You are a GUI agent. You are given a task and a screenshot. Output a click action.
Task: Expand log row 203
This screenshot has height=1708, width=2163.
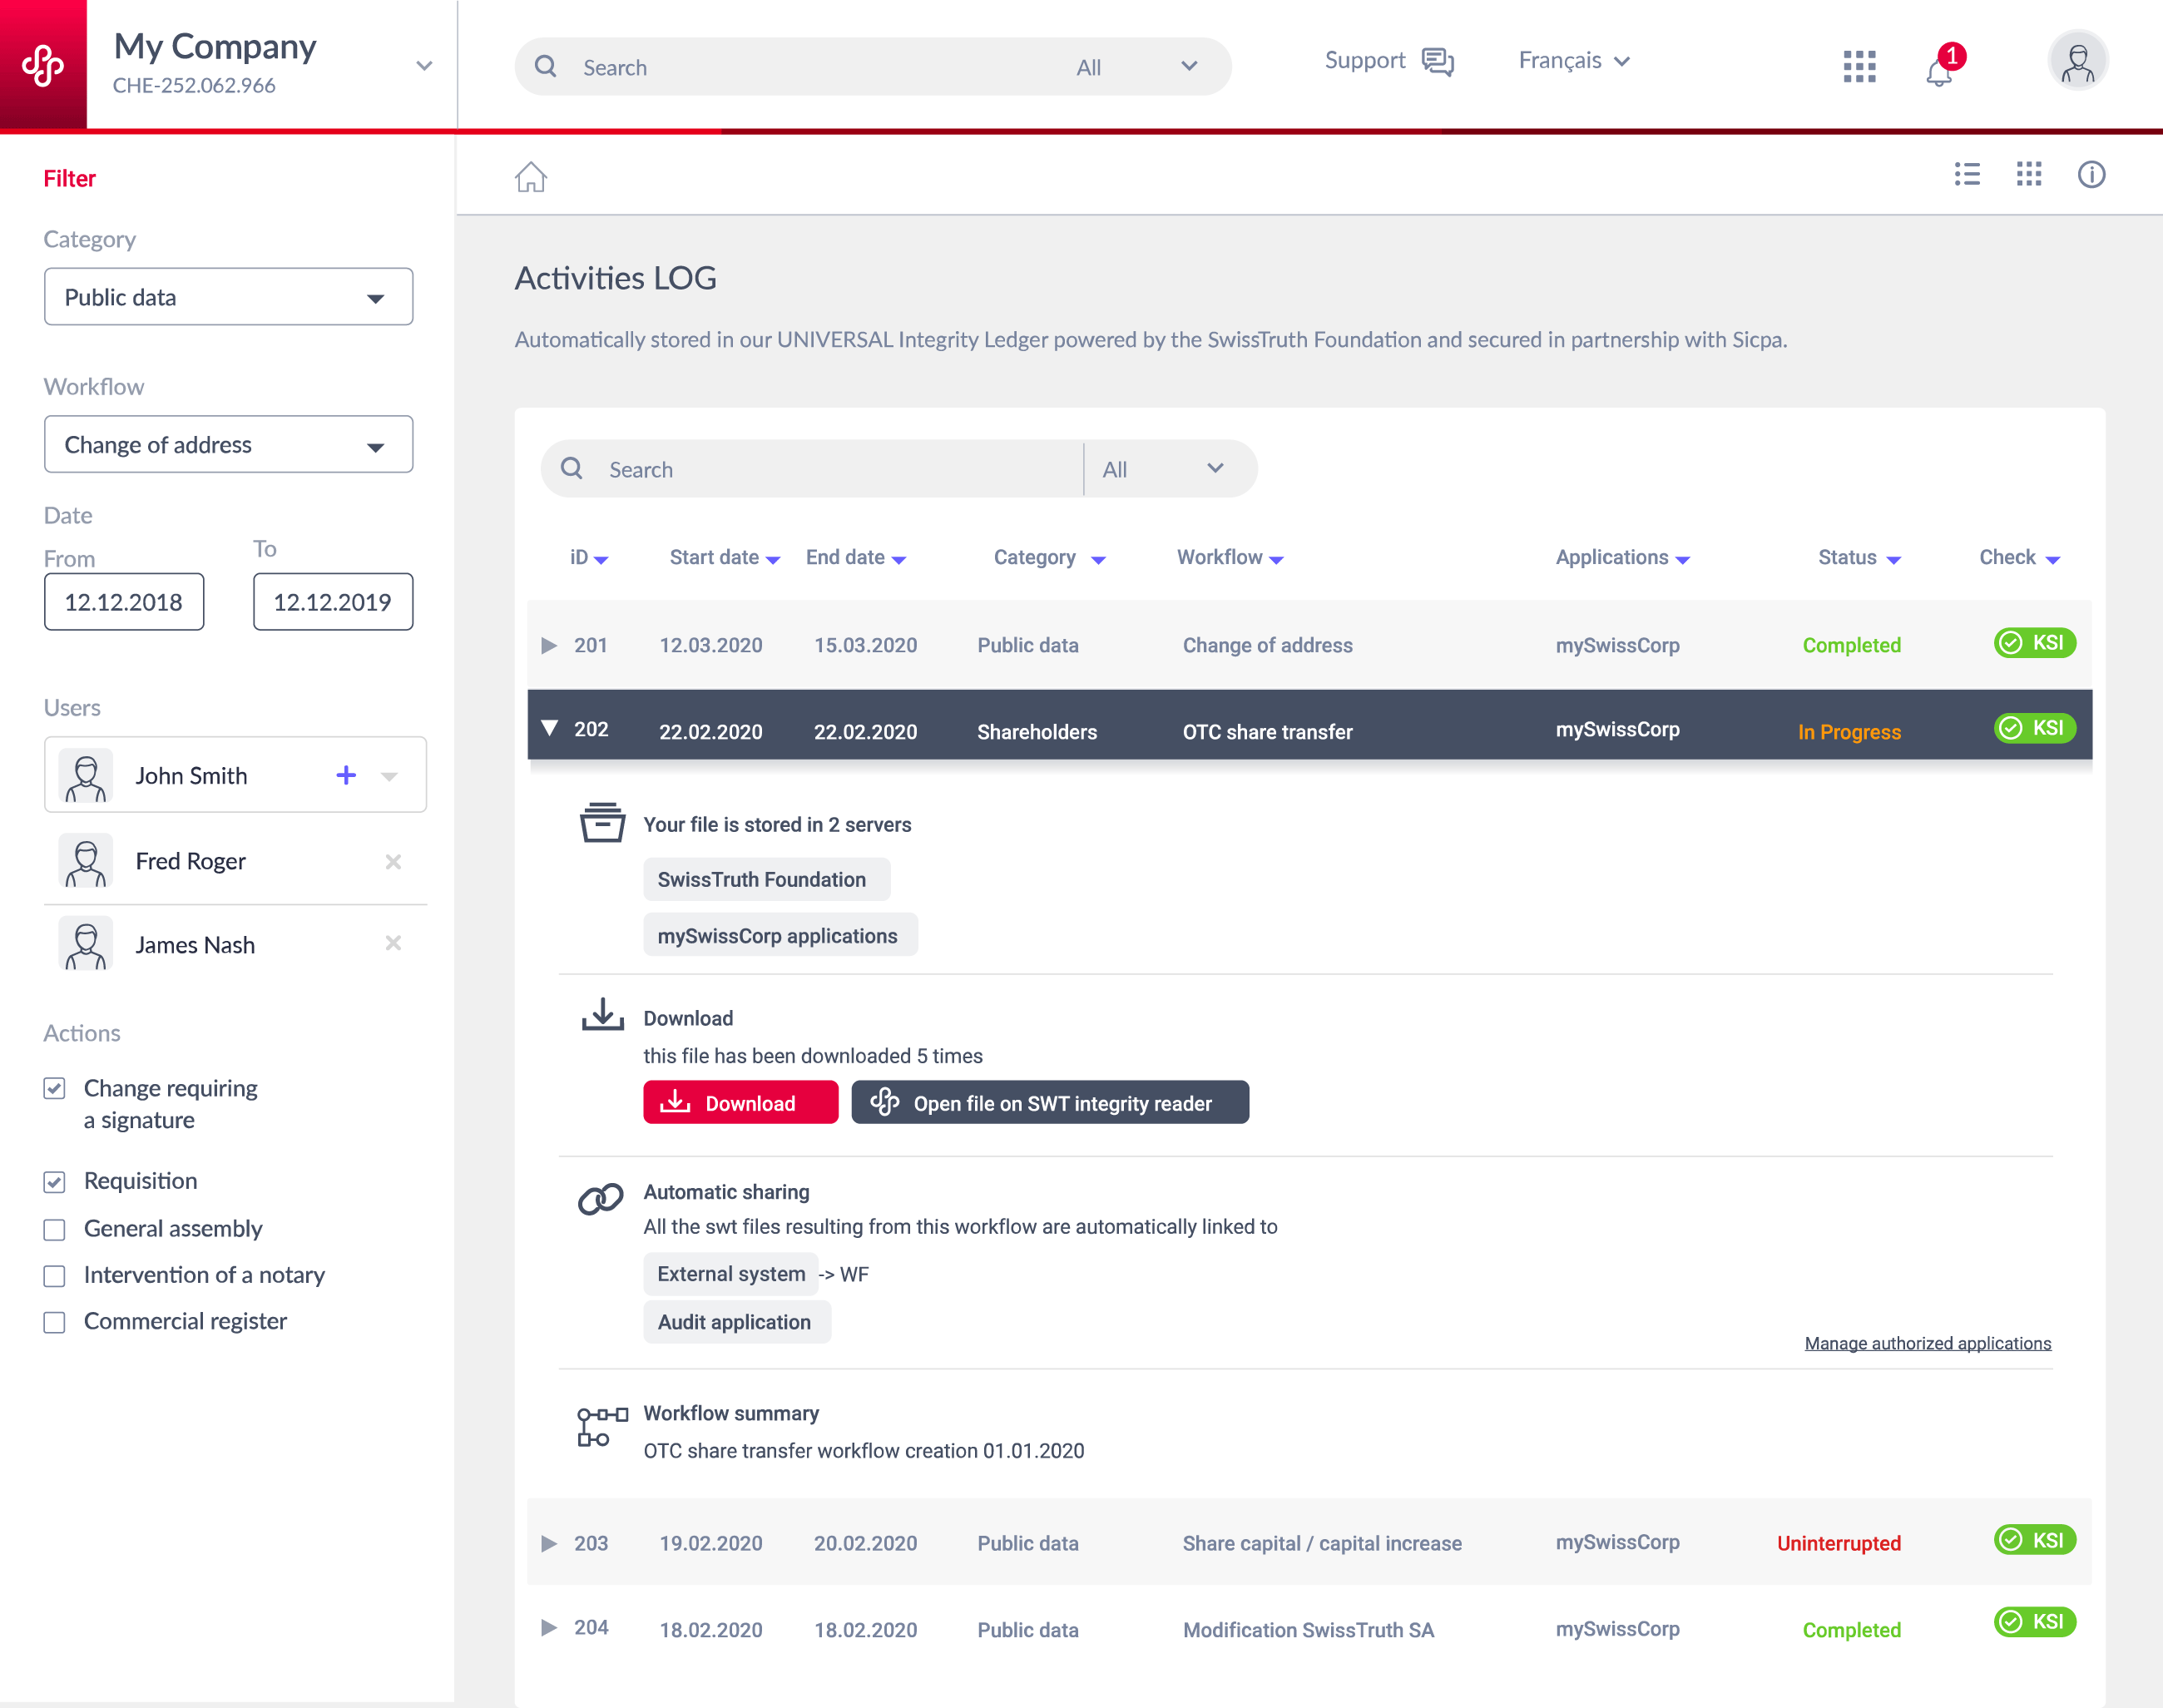click(x=549, y=1543)
